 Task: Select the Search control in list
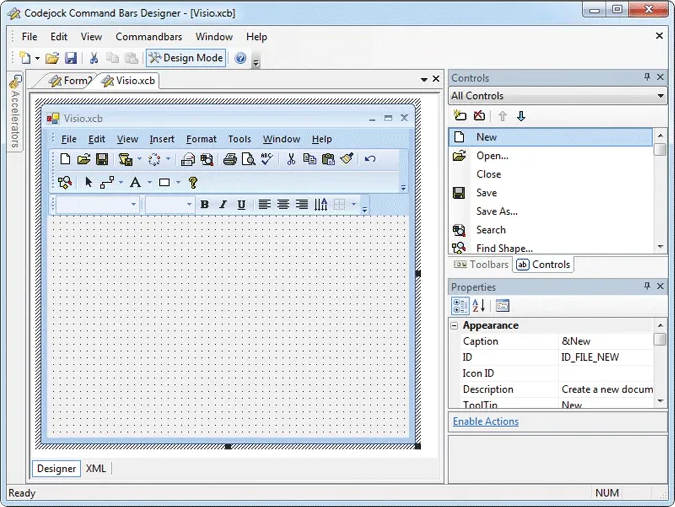click(551, 230)
